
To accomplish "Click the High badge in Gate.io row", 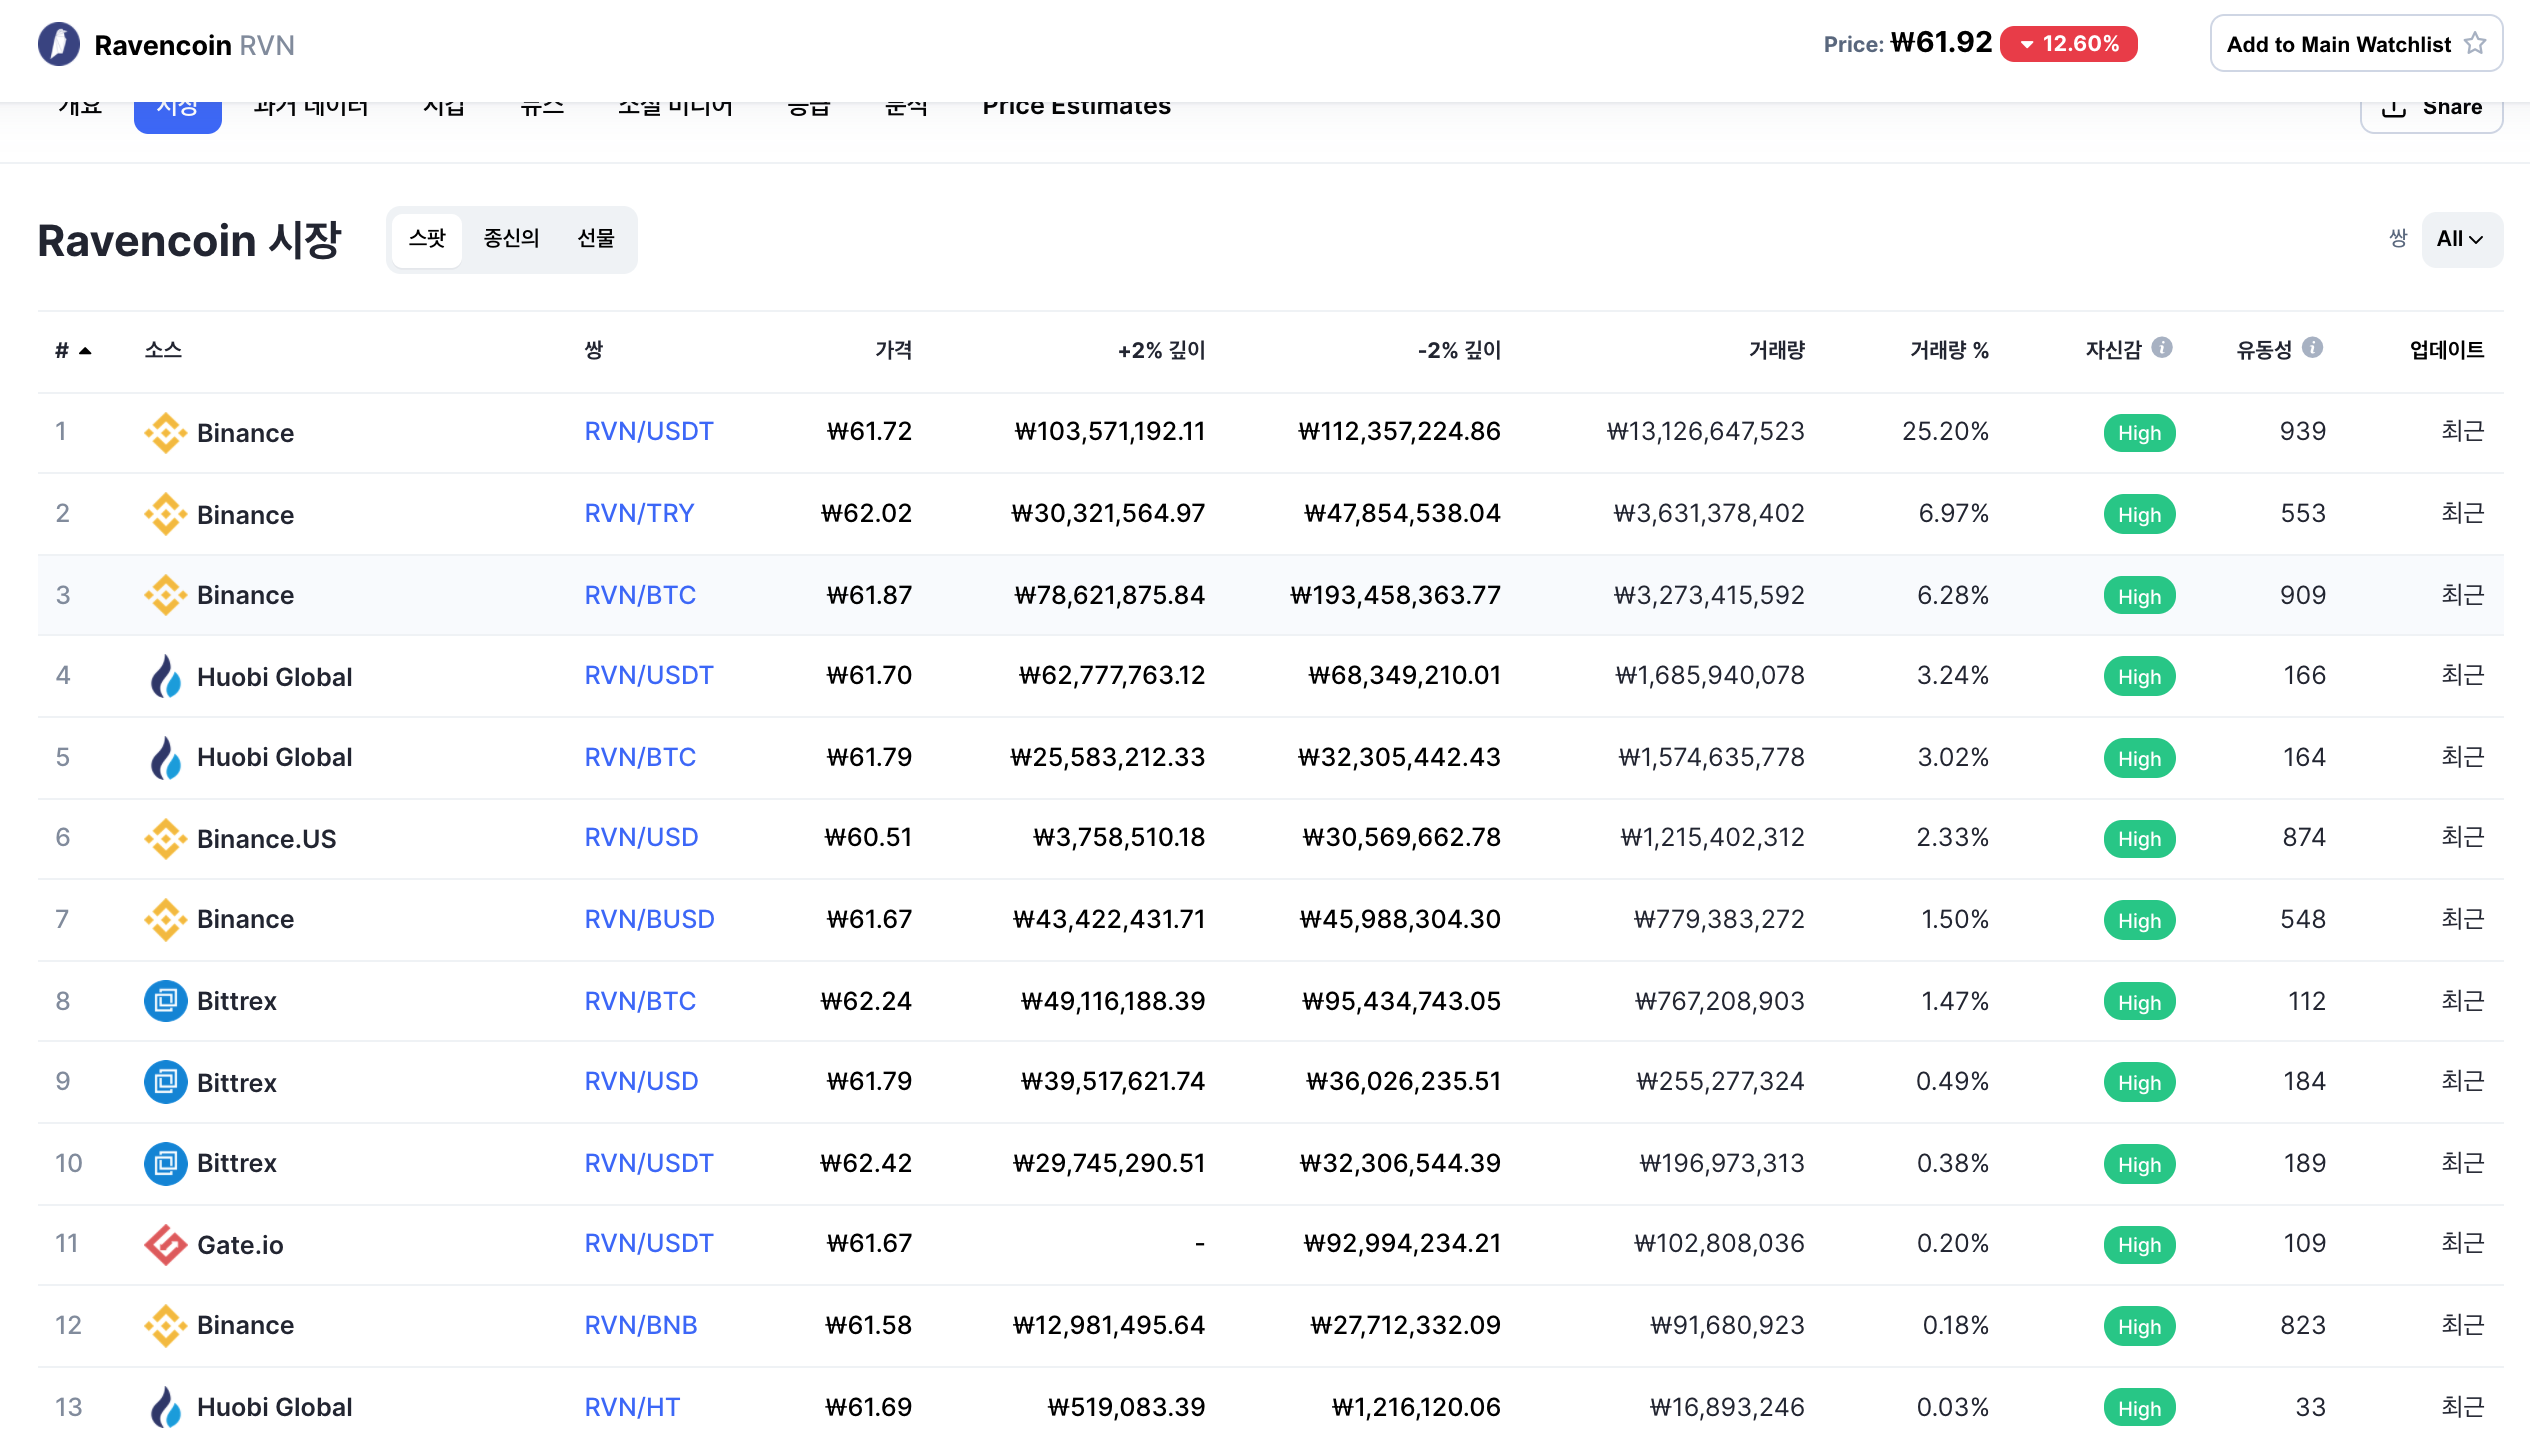I will [x=2139, y=1245].
